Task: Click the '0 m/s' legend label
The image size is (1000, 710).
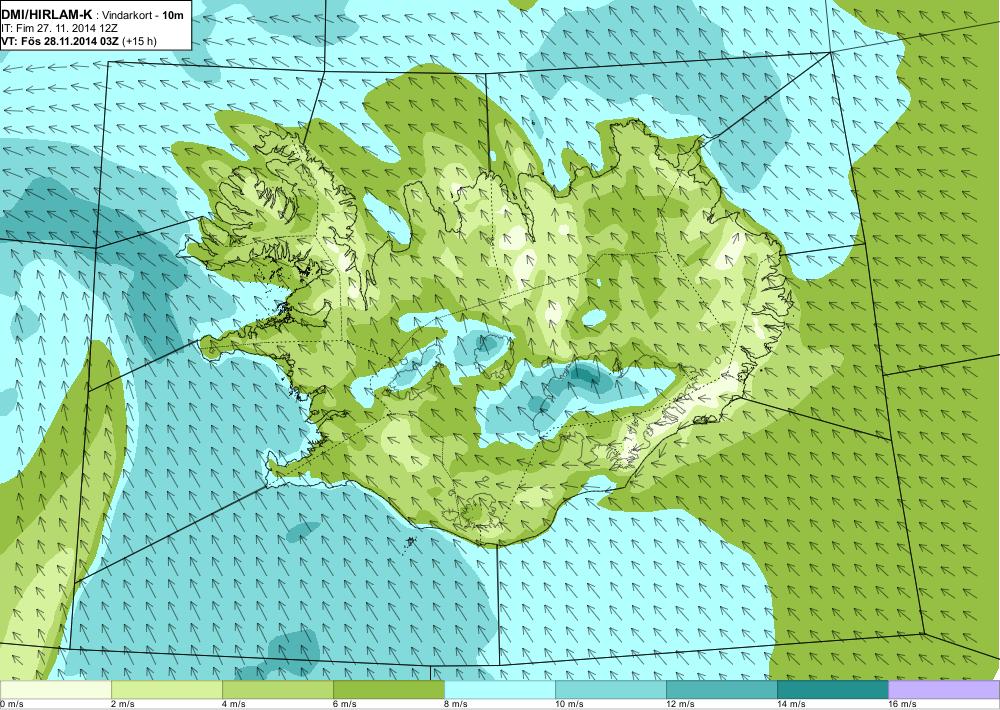Action: [11, 704]
